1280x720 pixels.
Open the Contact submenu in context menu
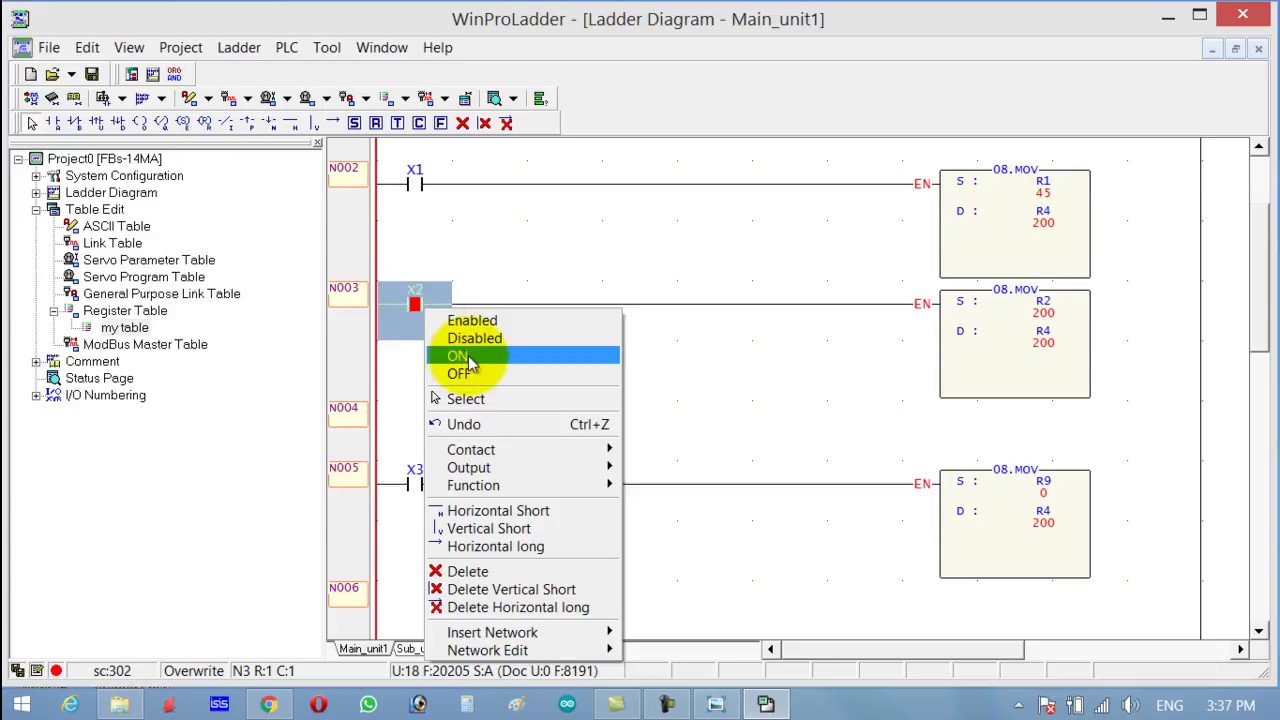pos(524,450)
